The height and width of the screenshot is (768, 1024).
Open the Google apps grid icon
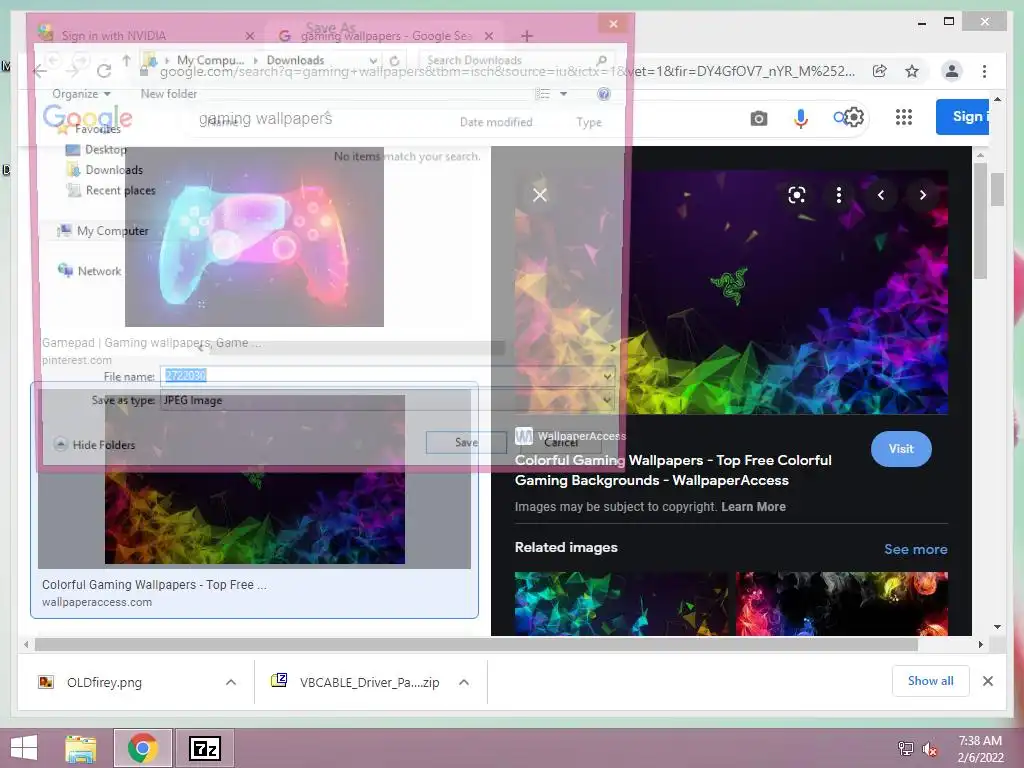click(903, 117)
